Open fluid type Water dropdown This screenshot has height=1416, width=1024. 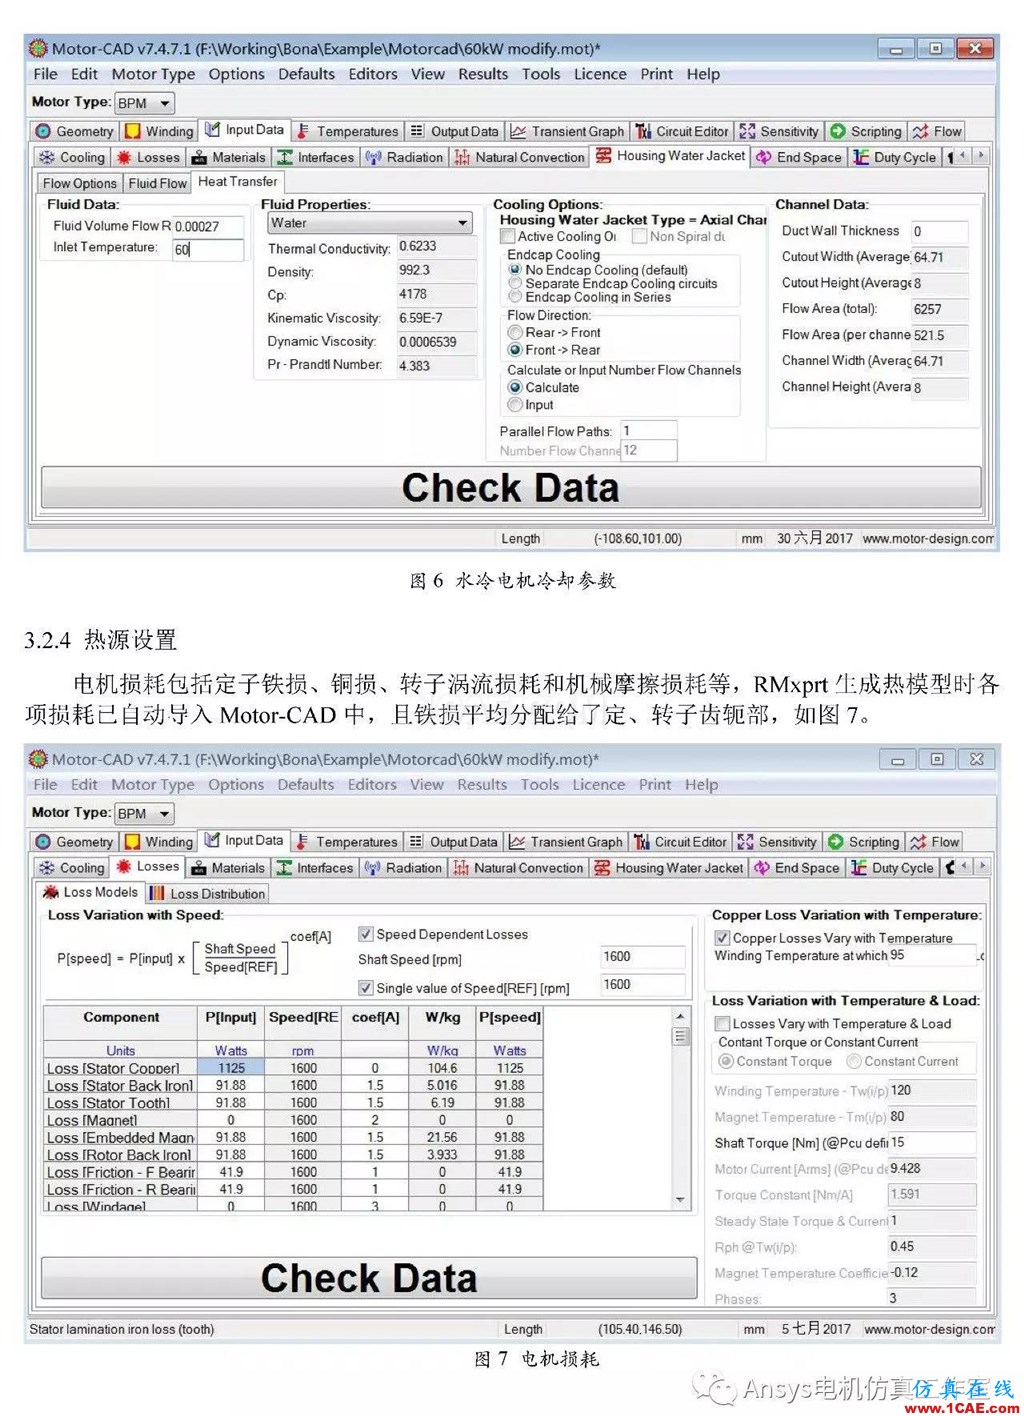point(369,223)
